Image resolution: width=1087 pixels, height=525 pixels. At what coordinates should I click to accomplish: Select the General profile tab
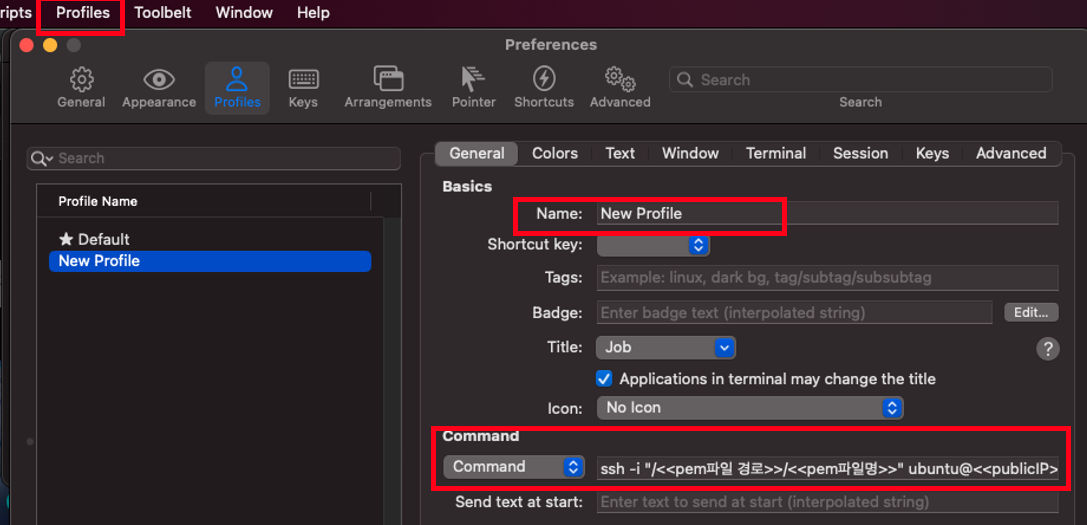(x=477, y=153)
